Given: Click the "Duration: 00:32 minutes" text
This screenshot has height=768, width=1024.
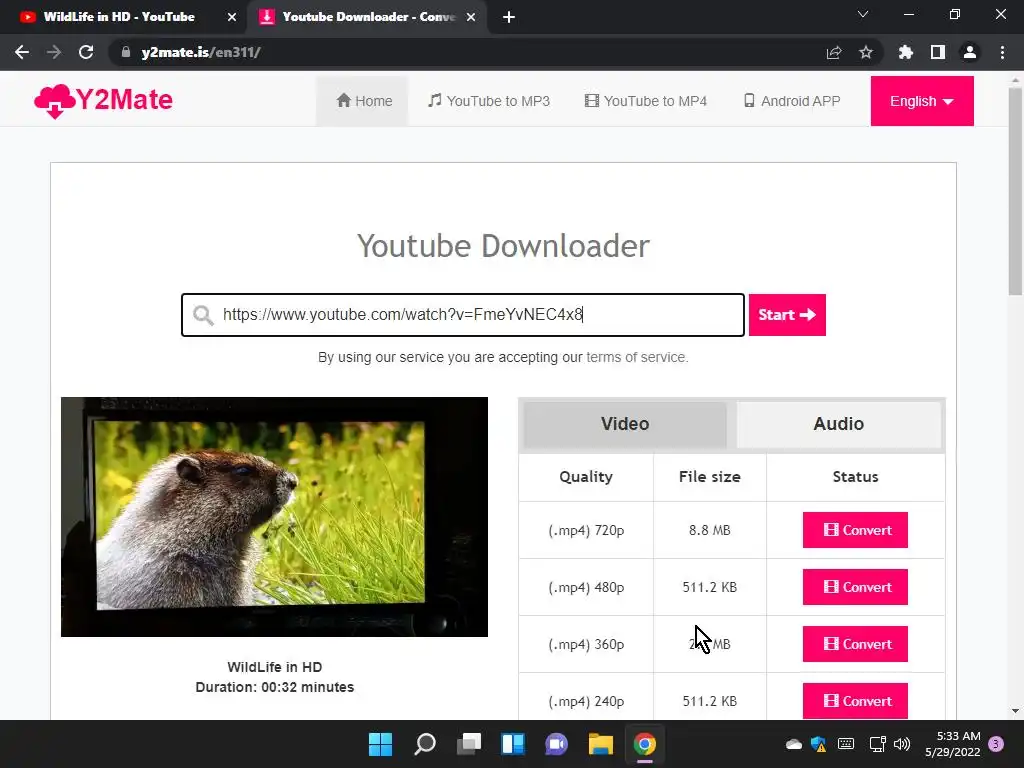Looking at the screenshot, I should 274,687.
